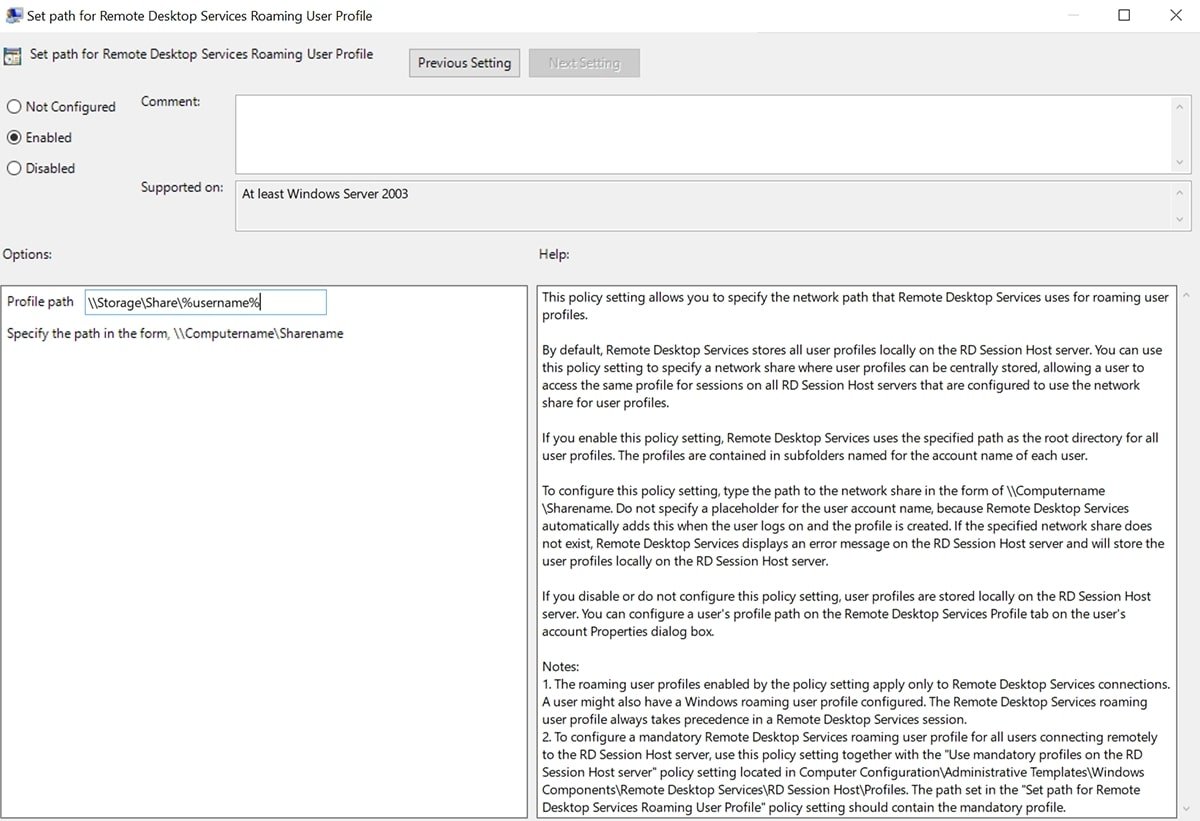Click the policy setting icon beside the heading
1200x821 pixels.
(x=12, y=54)
